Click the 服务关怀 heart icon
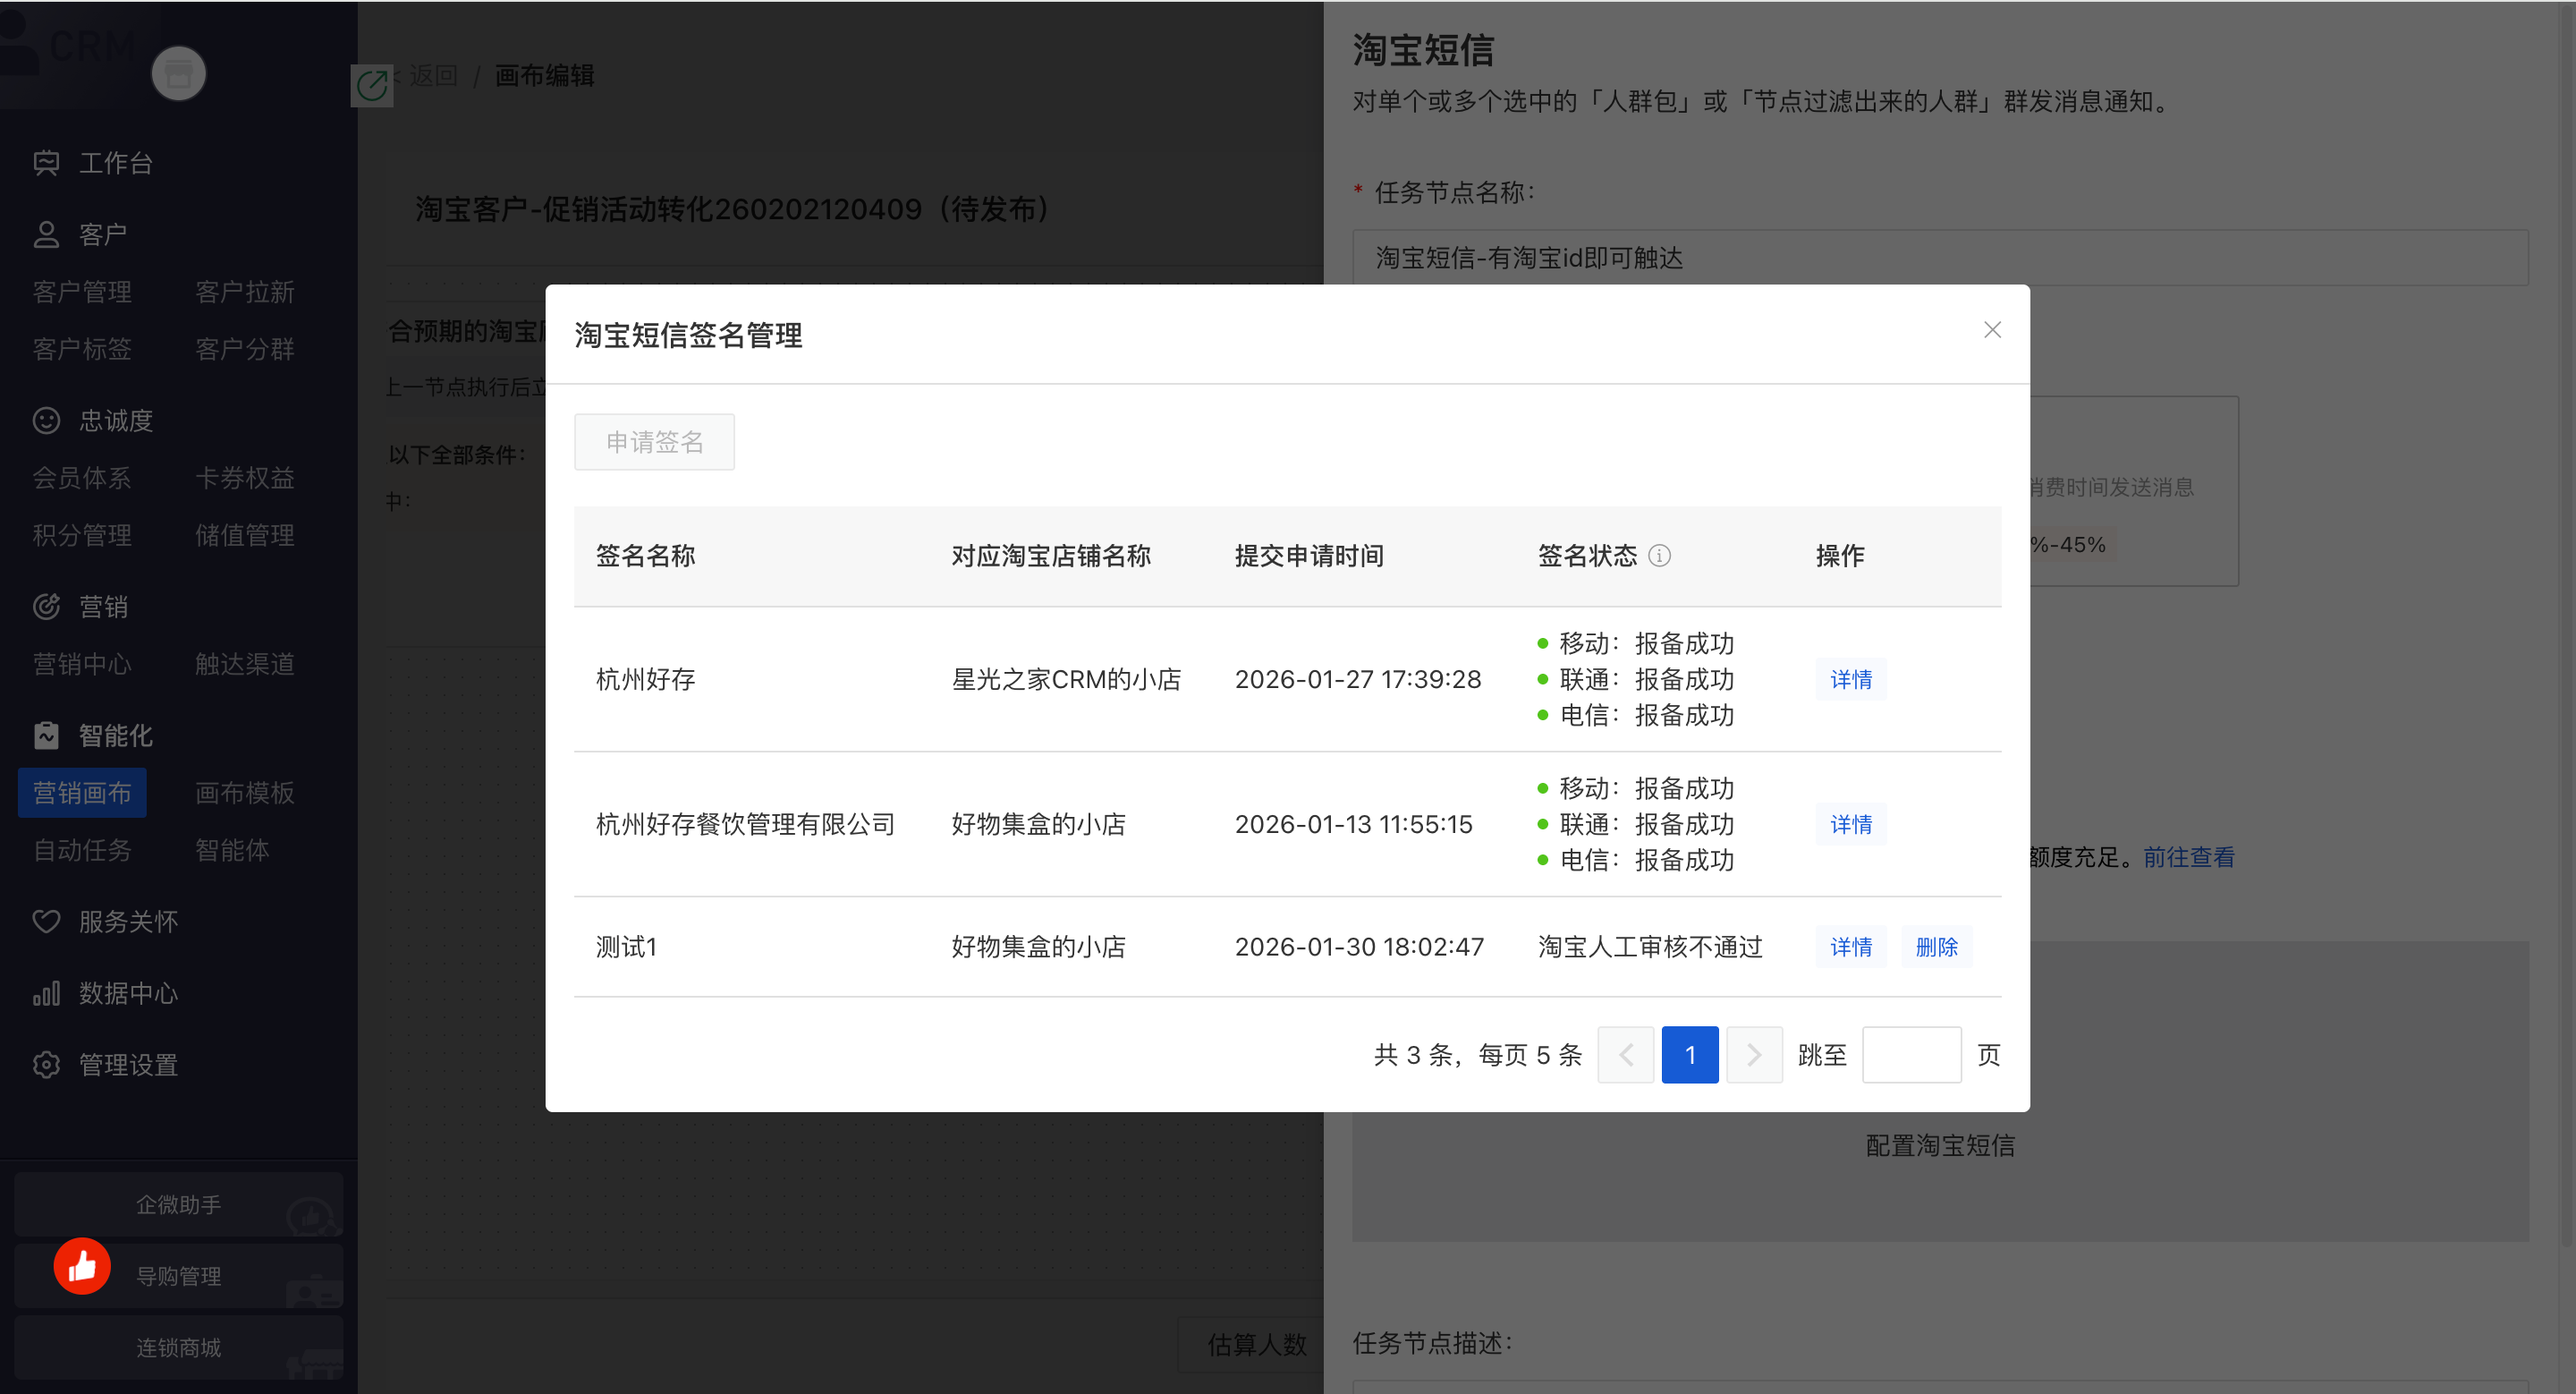 pyautogui.click(x=46, y=921)
